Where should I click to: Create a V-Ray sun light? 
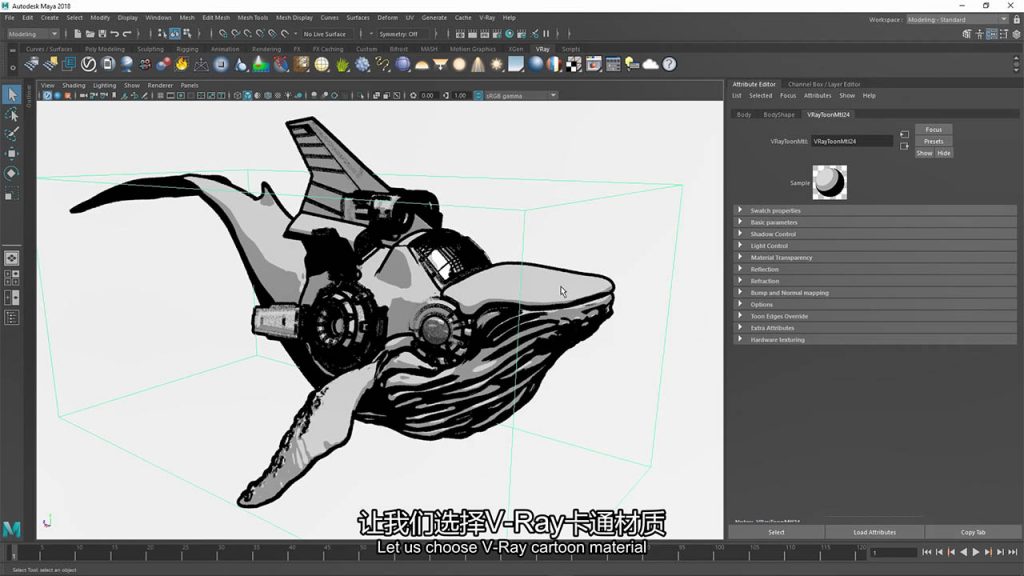[497, 64]
